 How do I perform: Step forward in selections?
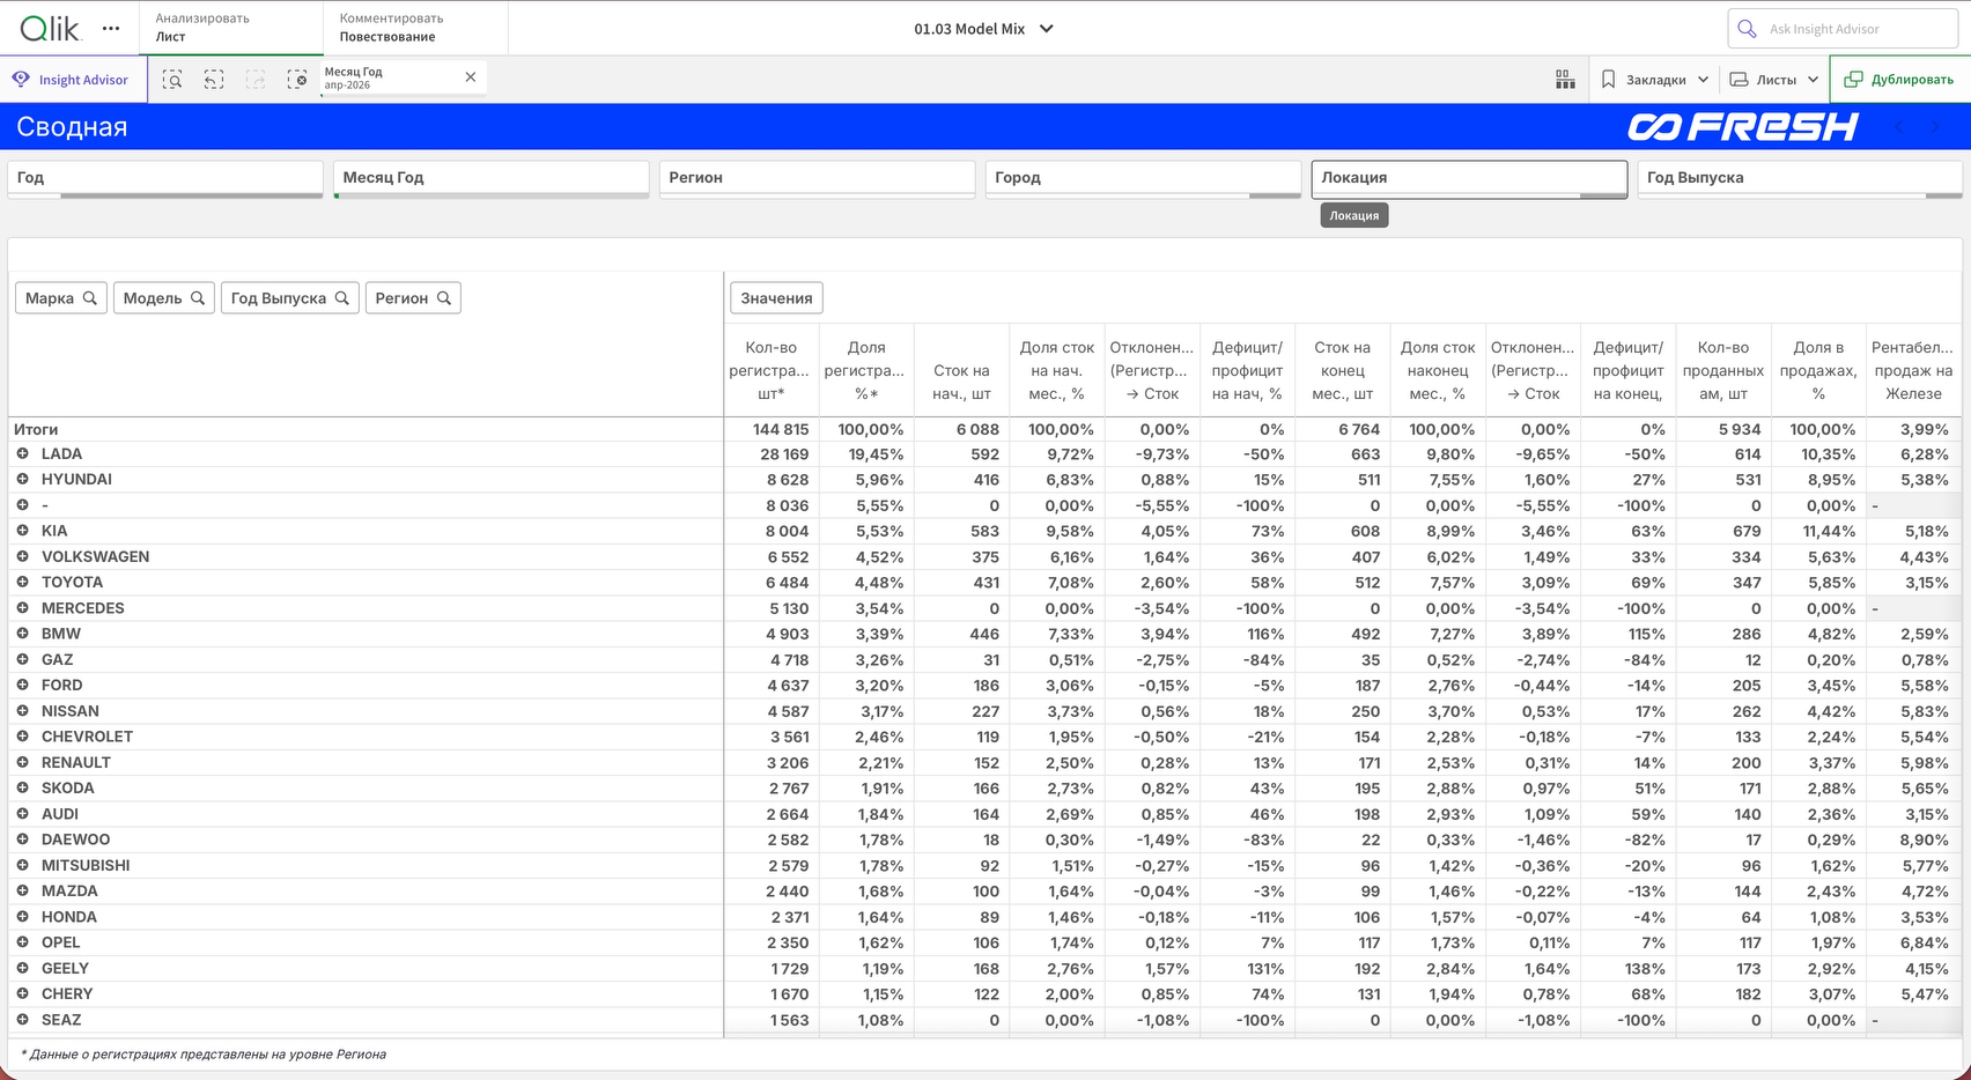tap(256, 80)
